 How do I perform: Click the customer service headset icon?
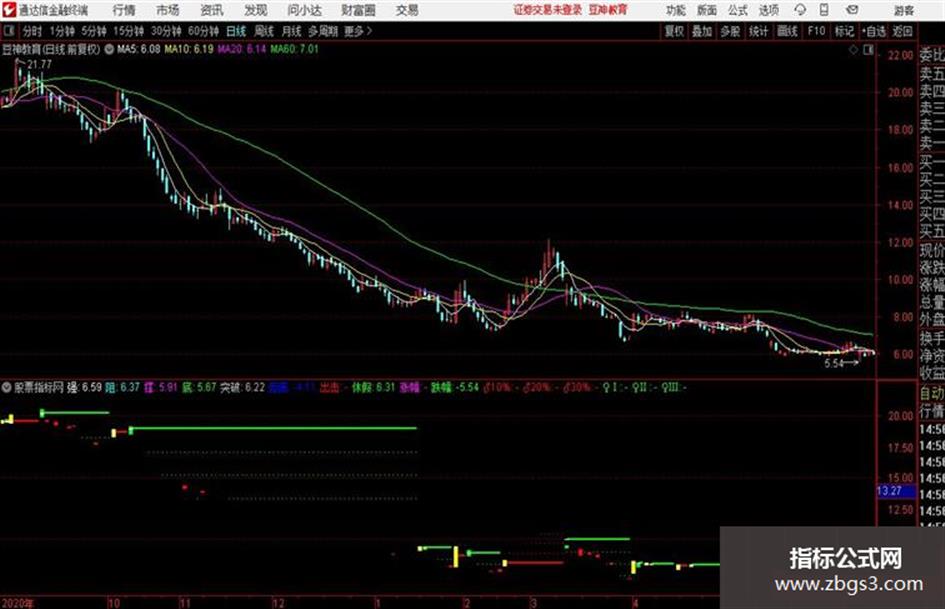point(800,10)
